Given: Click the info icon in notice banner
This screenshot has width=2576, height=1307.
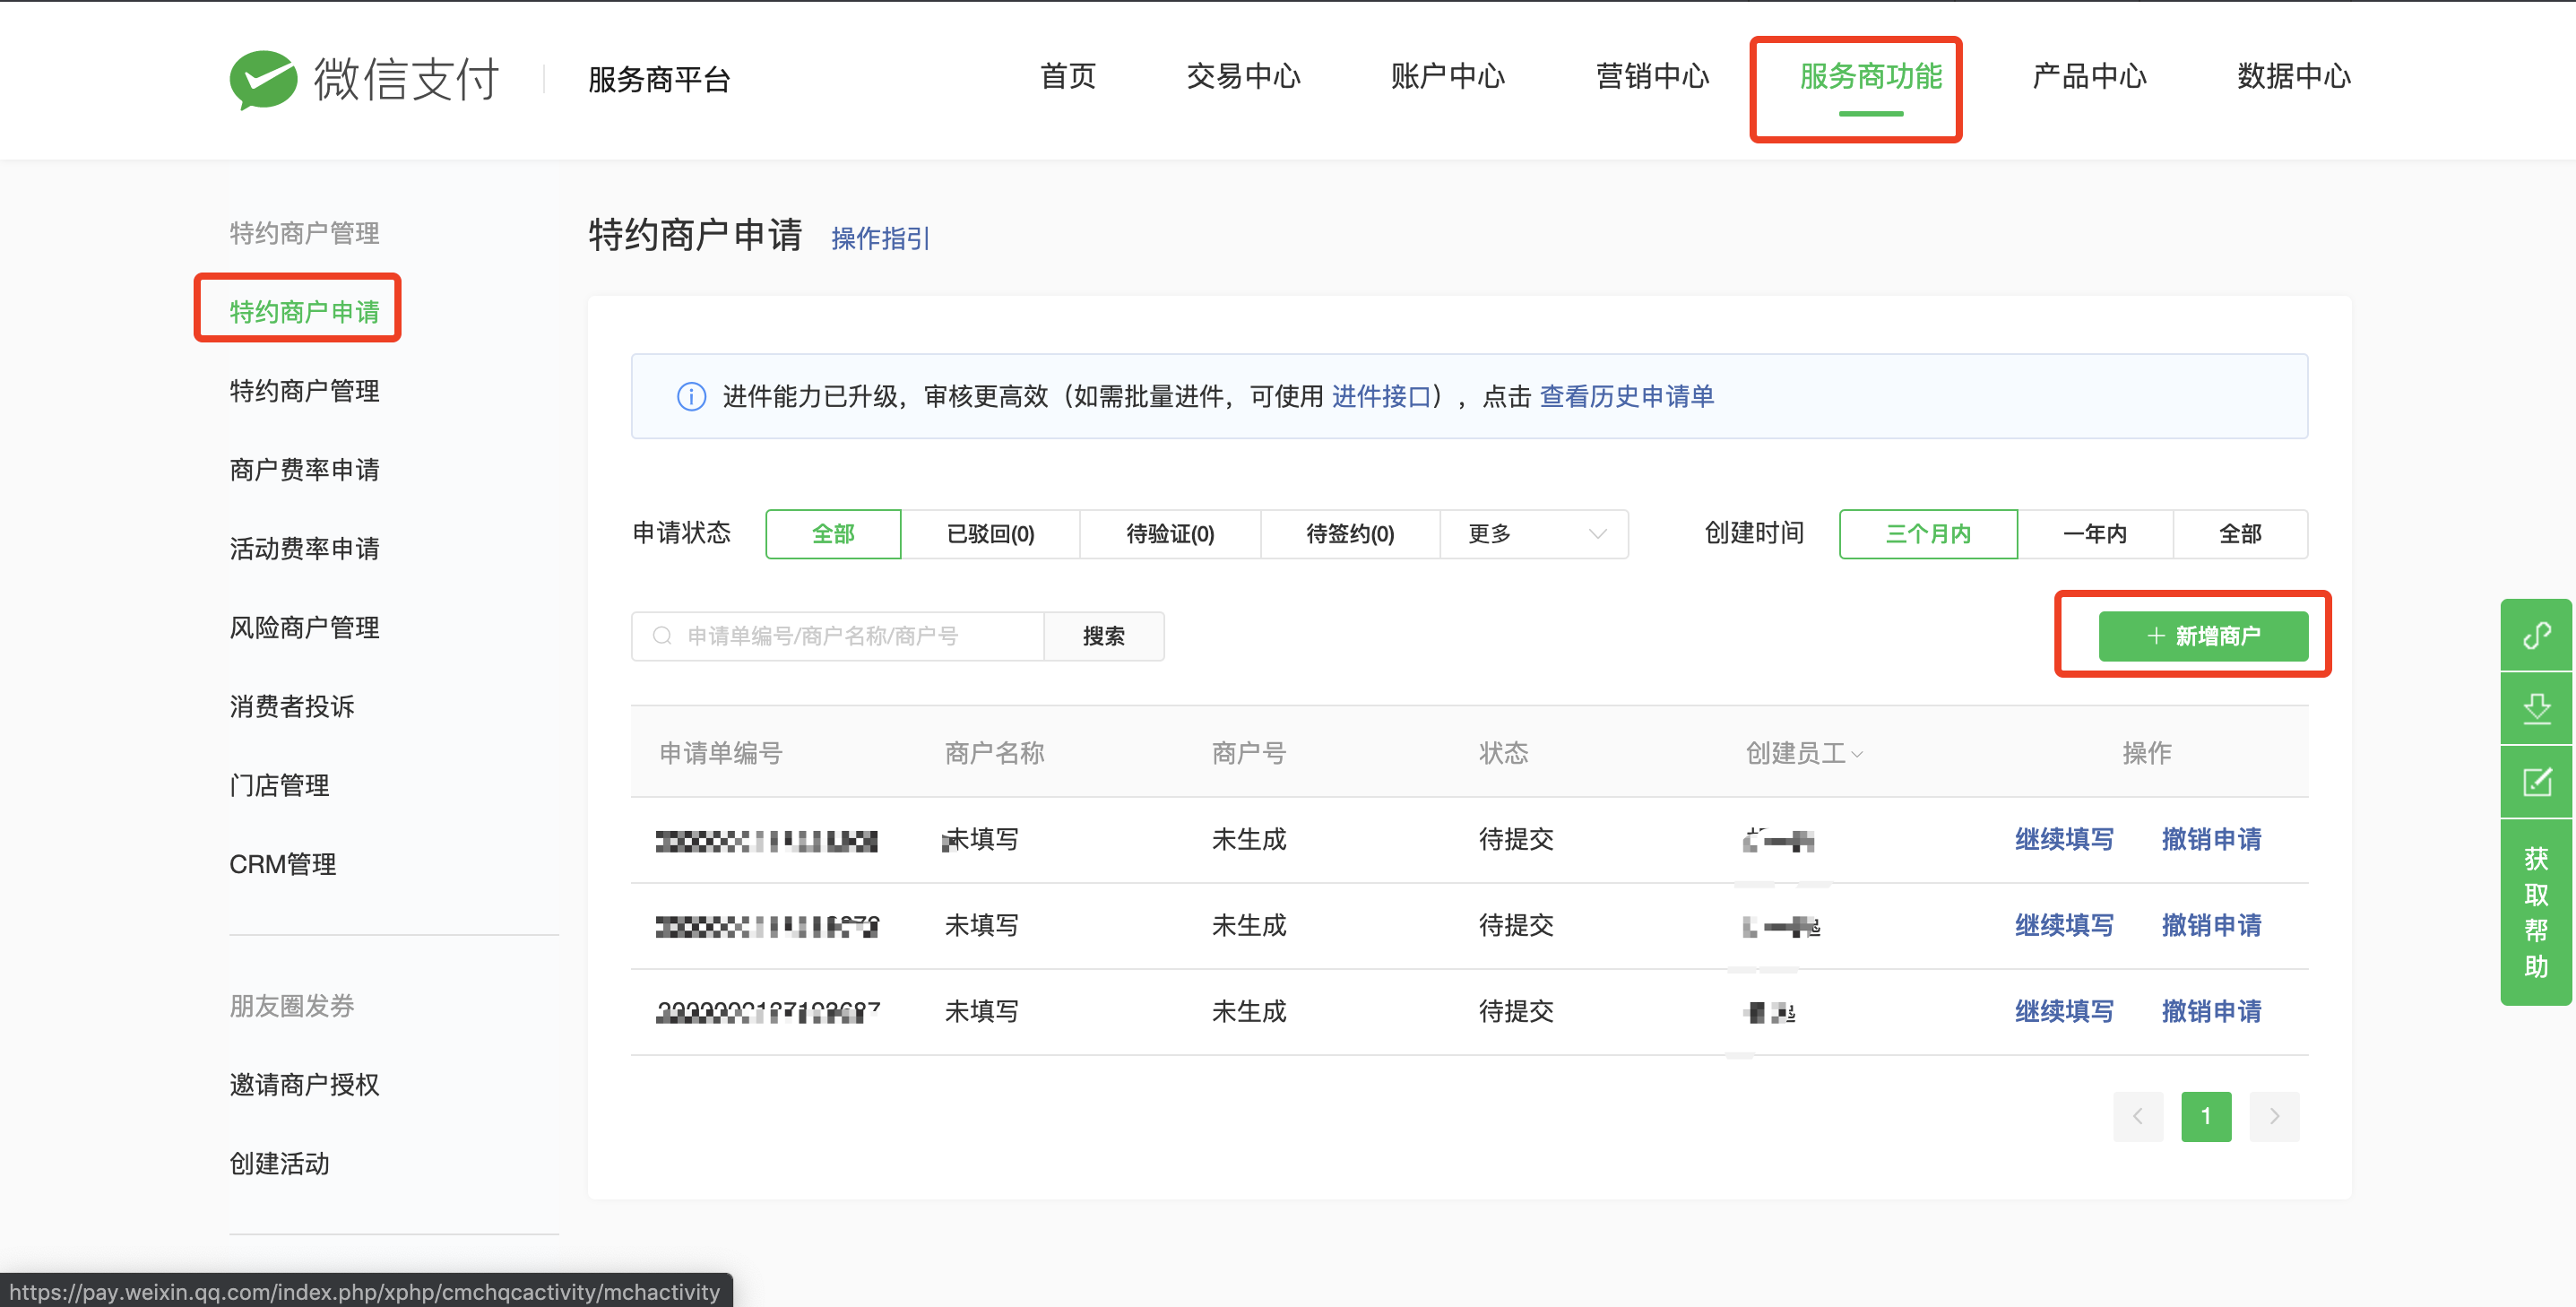Looking at the screenshot, I should (x=691, y=397).
